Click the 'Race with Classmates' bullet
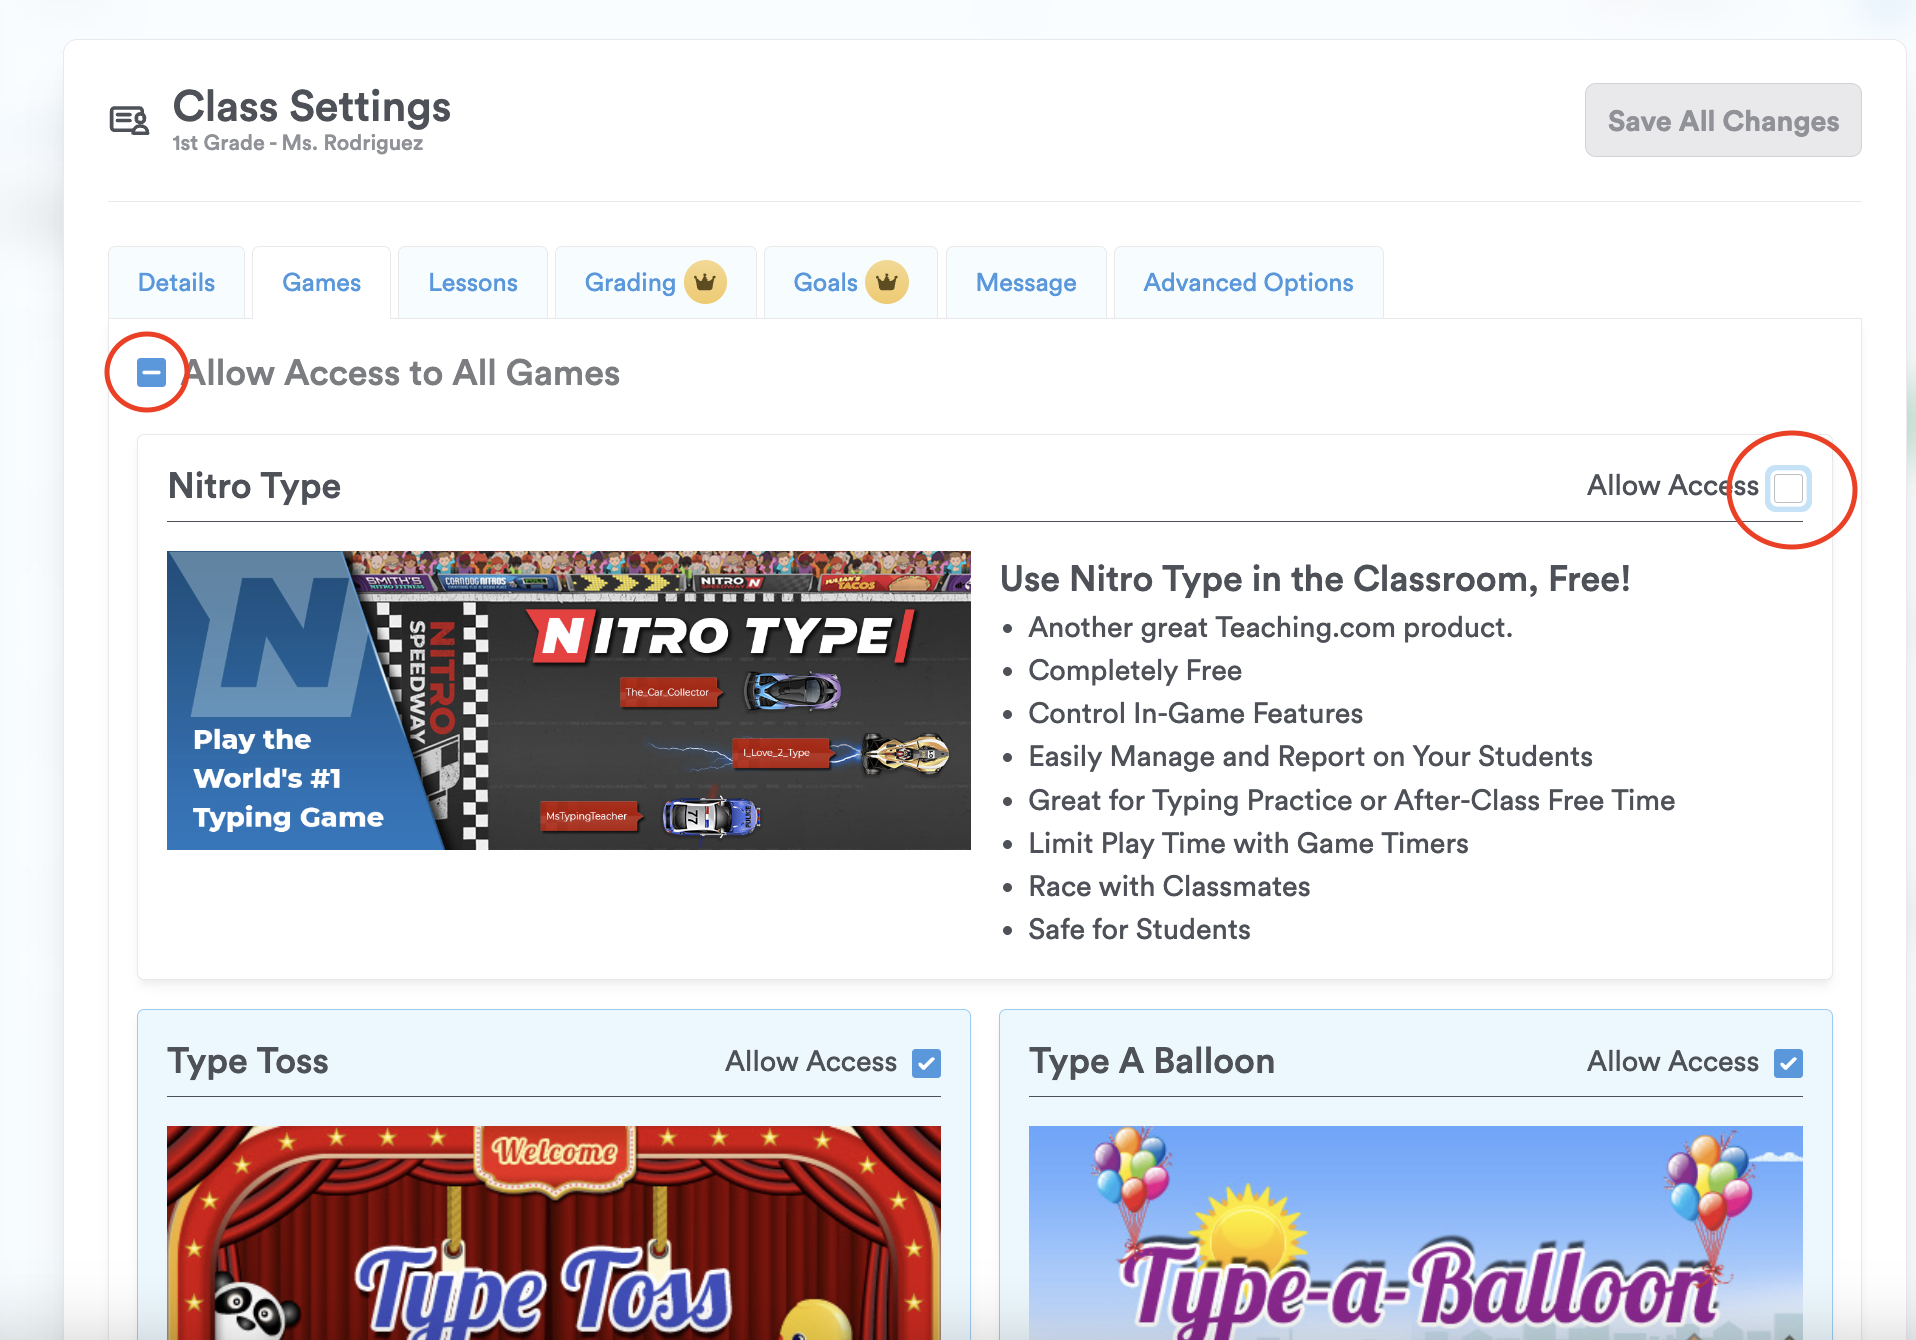1916x1340 pixels. pos(1170,887)
